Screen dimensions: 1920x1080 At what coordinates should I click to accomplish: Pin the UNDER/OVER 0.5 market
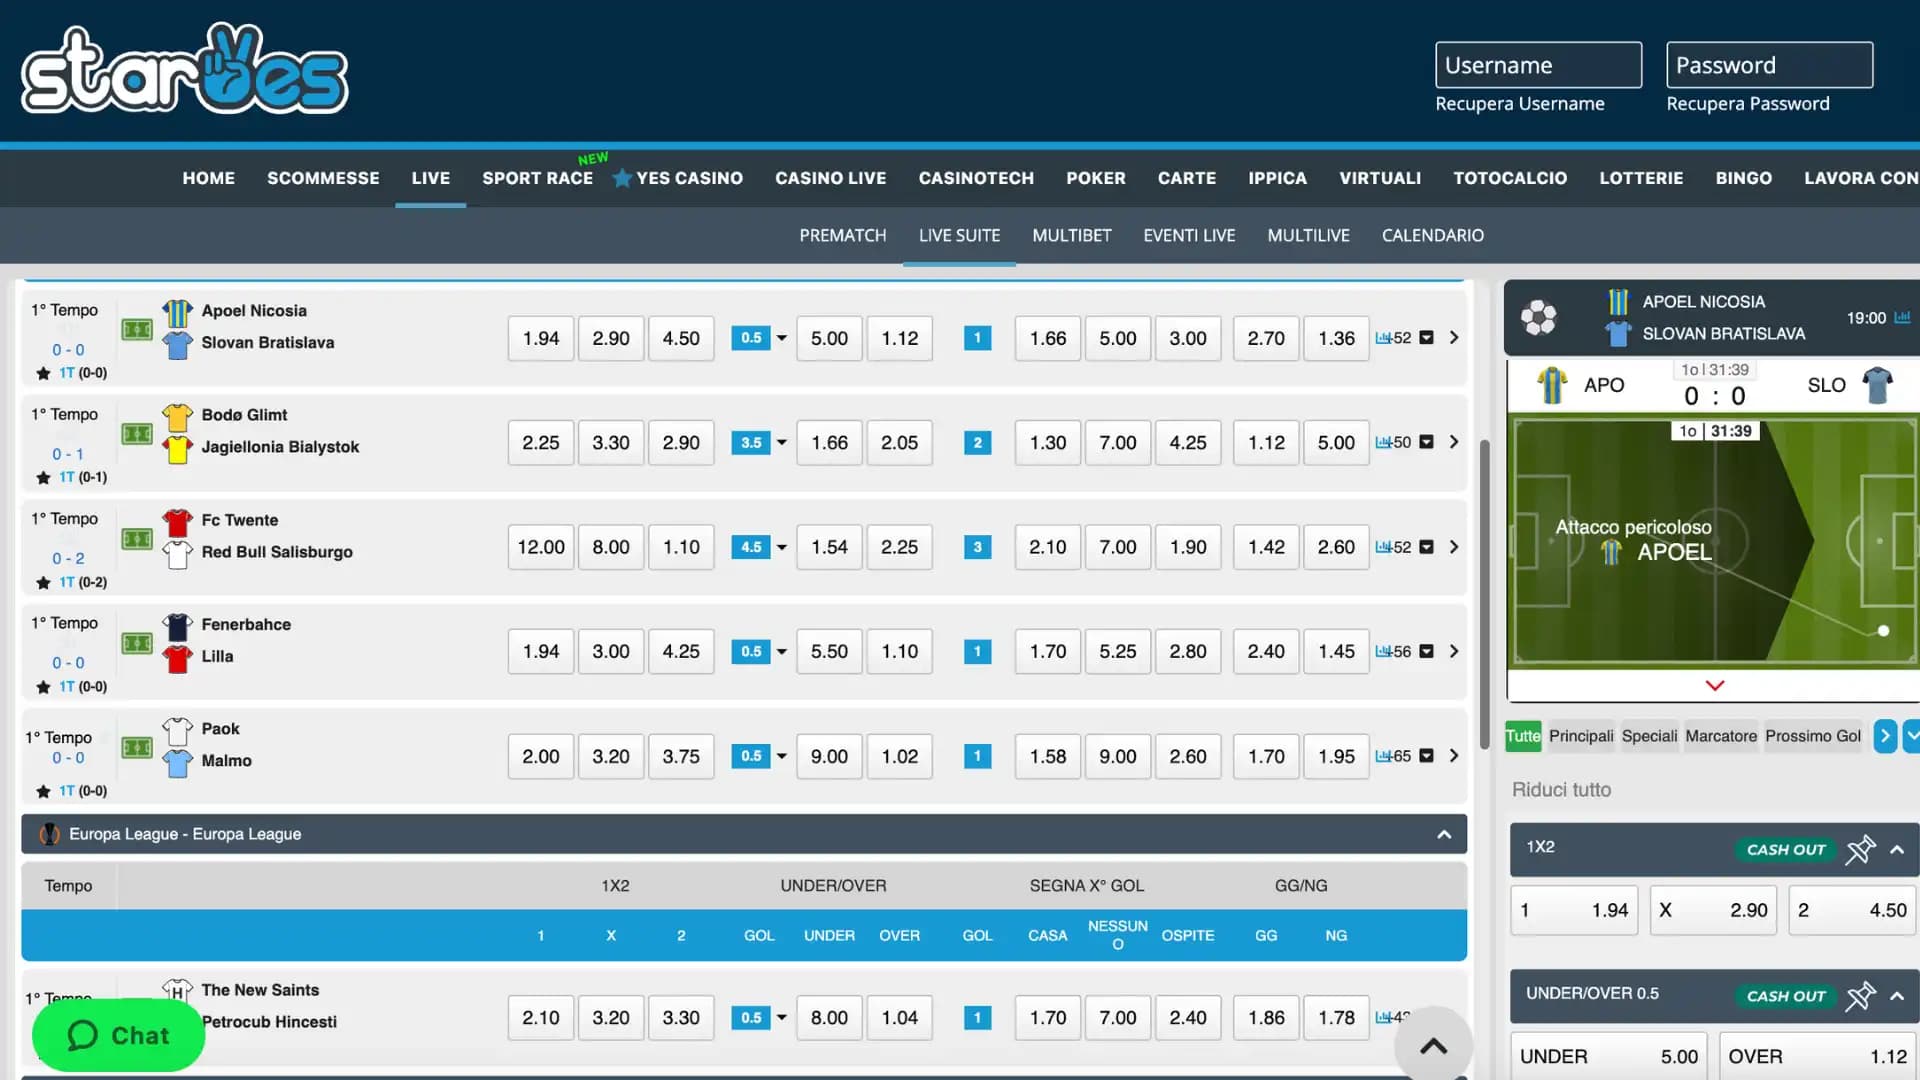point(1861,996)
